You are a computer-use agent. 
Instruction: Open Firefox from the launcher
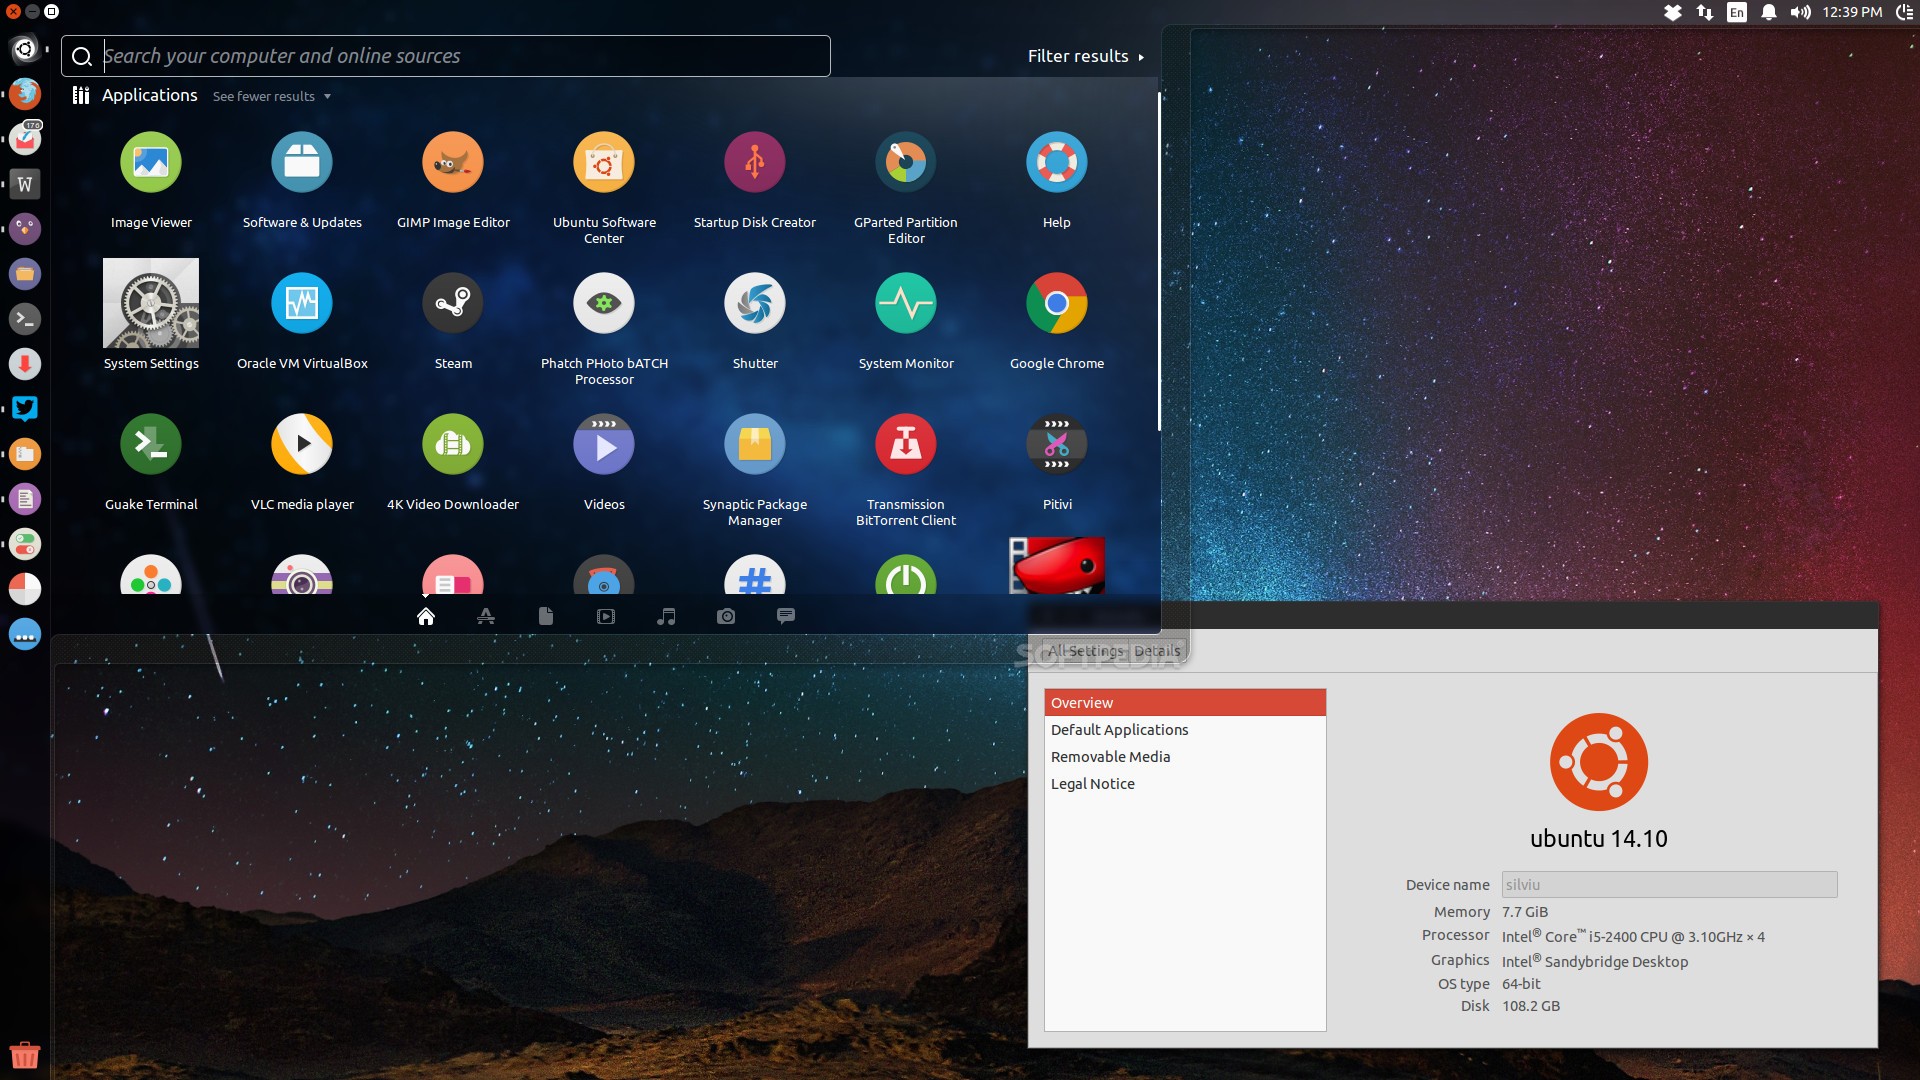pyautogui.click(x=25, y=94)
